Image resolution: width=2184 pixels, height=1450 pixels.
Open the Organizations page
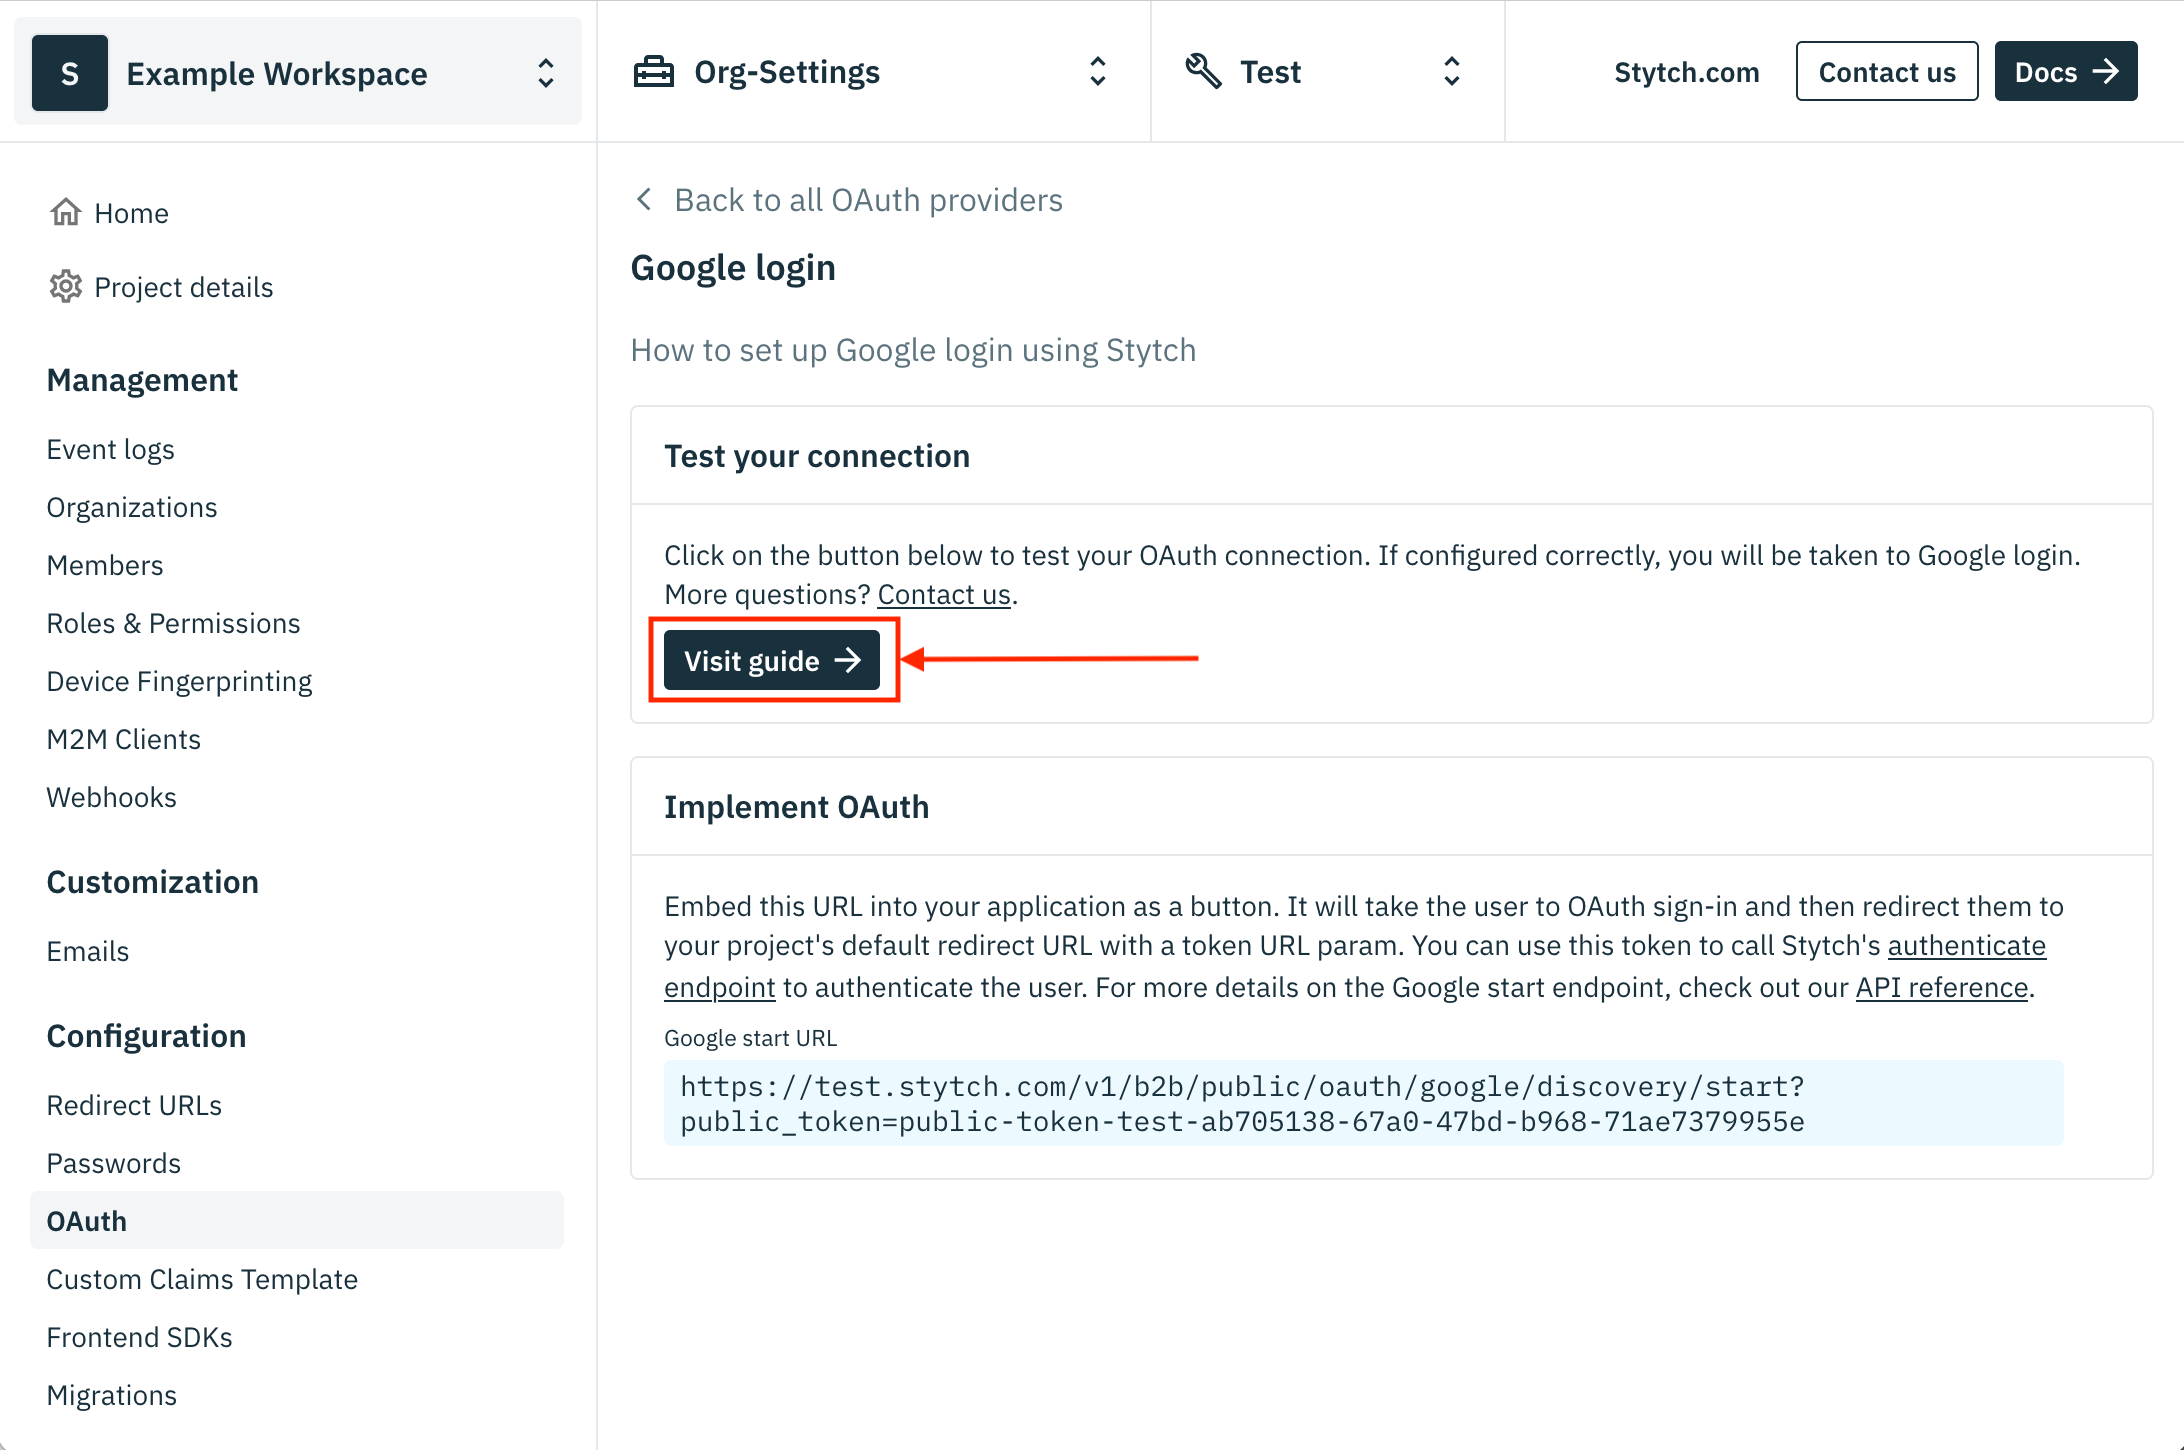132,507
